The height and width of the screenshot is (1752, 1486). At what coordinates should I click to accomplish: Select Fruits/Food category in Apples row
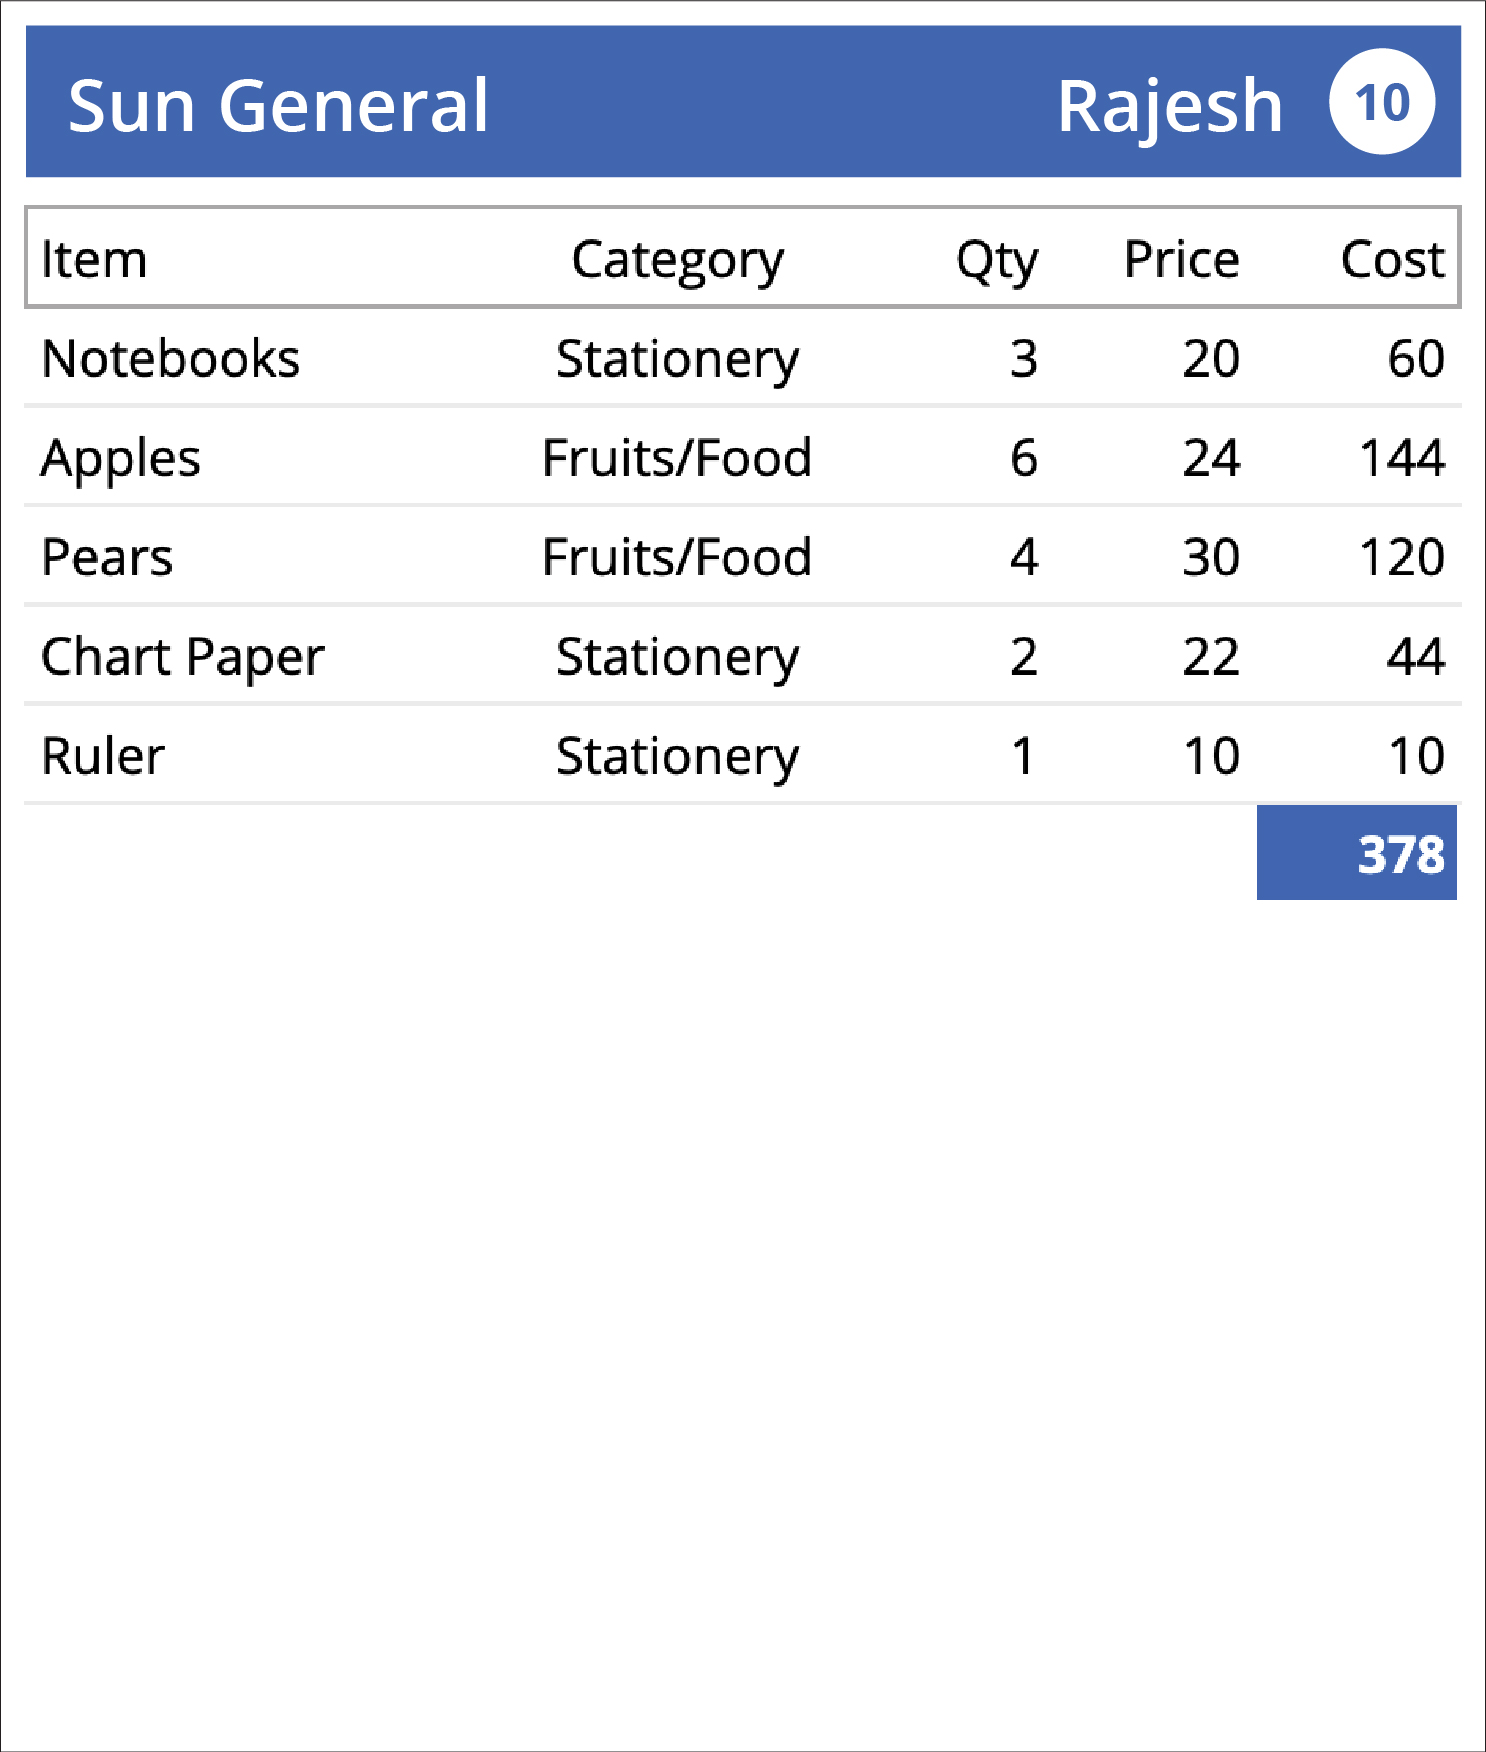point(677,458)
